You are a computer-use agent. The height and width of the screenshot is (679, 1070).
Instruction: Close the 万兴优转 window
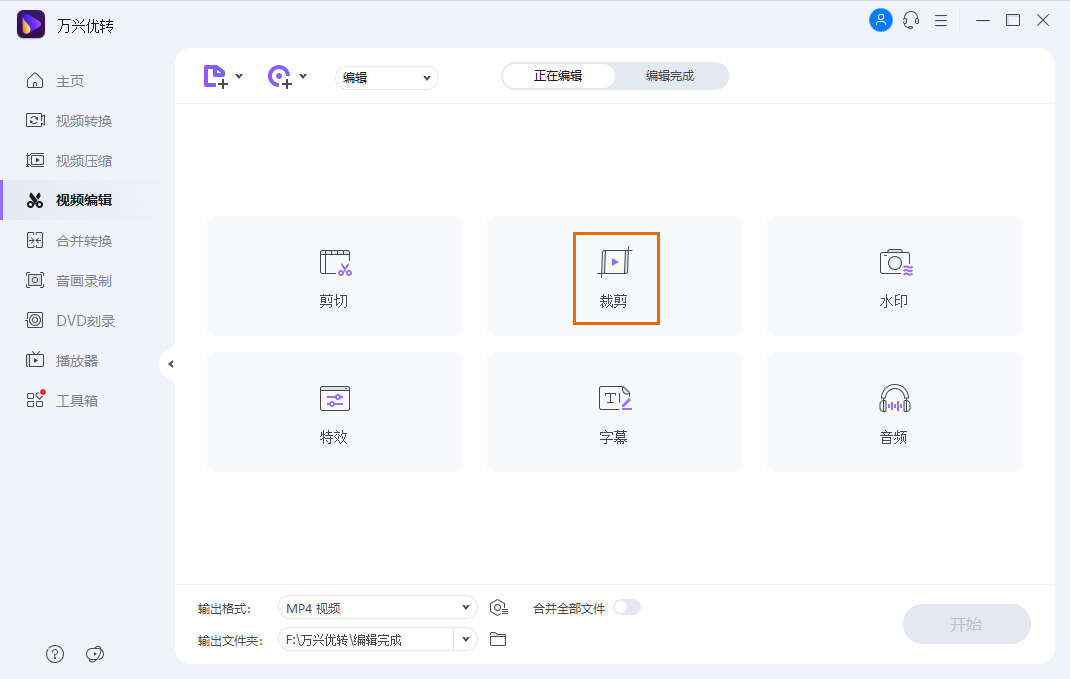tap(1043, 20)
